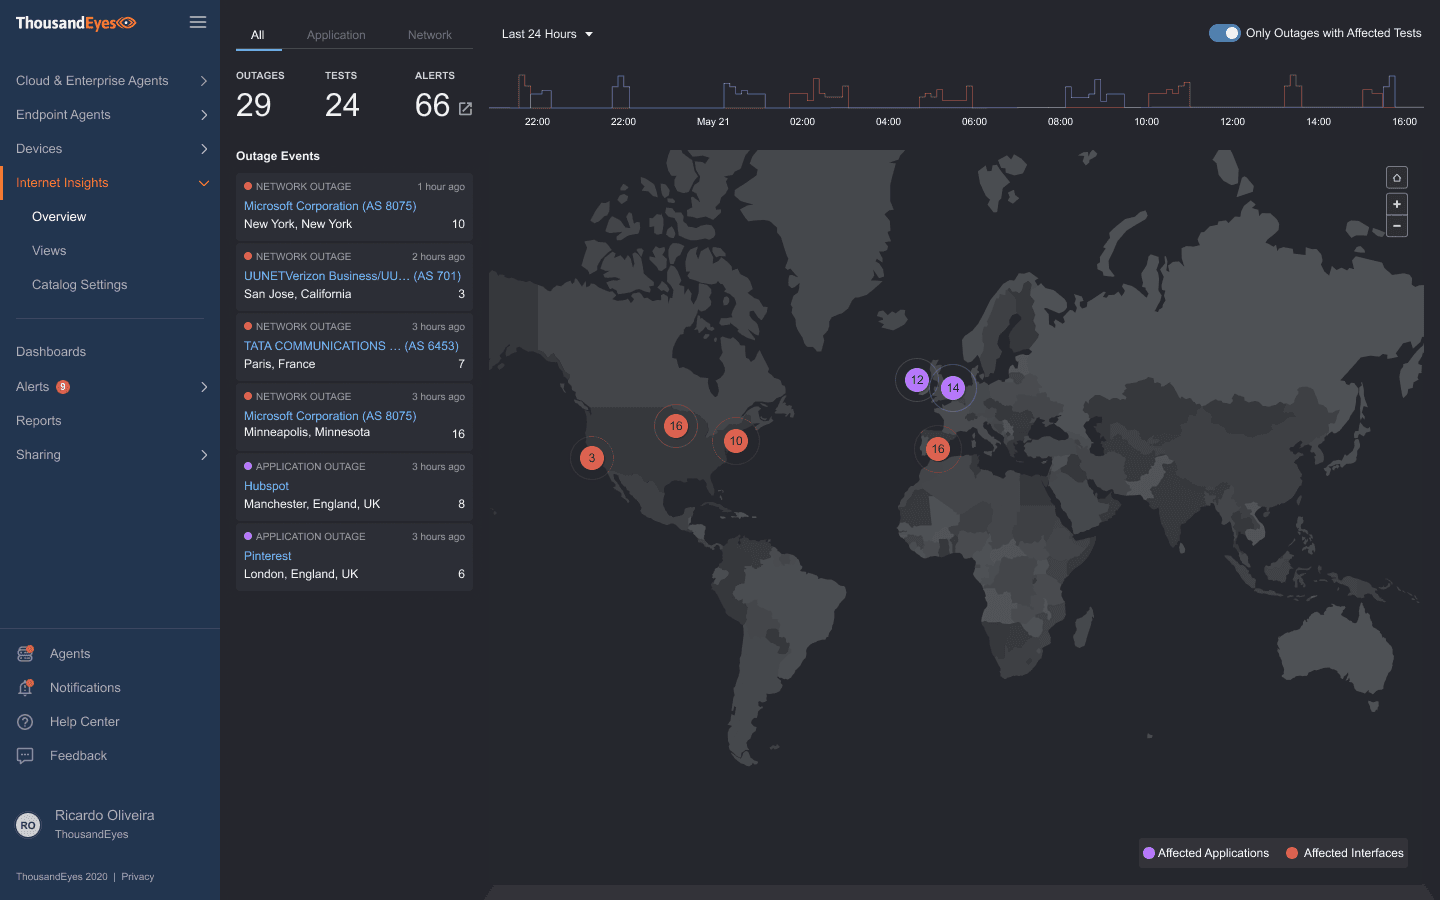Click the Feedback chat icon
The width and height of the screenshot is (1440, 900).
click(26, 756)
